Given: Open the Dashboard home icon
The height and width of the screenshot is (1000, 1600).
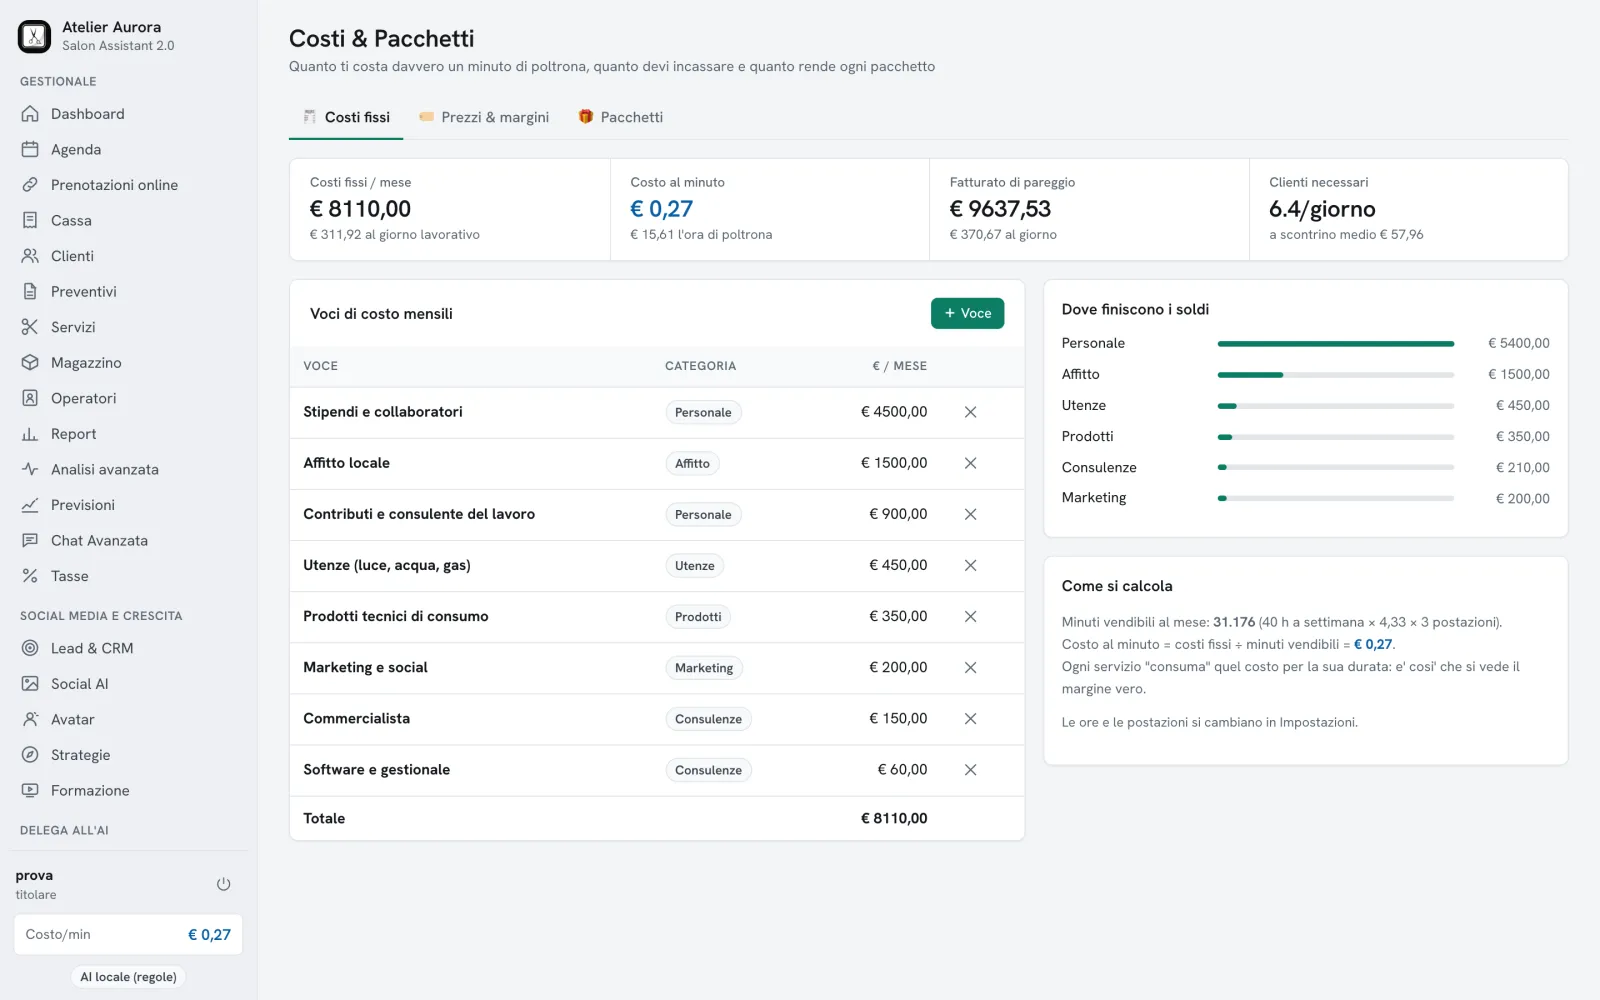Looking at the screenshot, I should click(30, 114).
